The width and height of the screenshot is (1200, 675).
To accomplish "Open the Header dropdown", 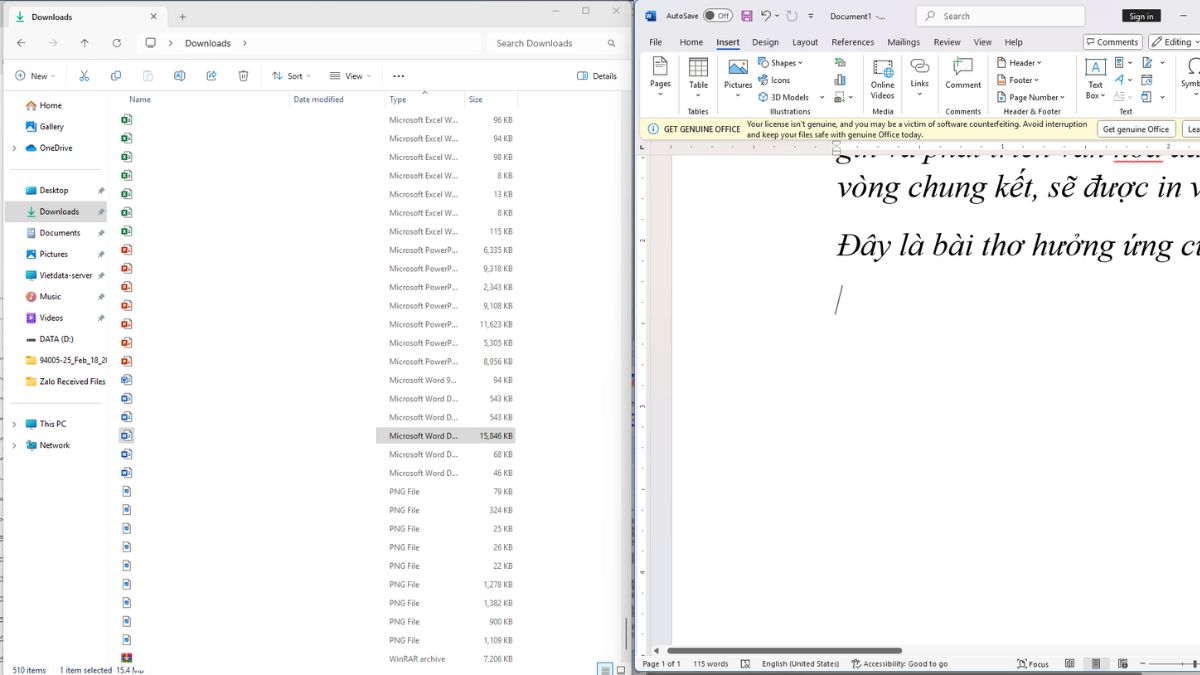I will pos(1019,63).
